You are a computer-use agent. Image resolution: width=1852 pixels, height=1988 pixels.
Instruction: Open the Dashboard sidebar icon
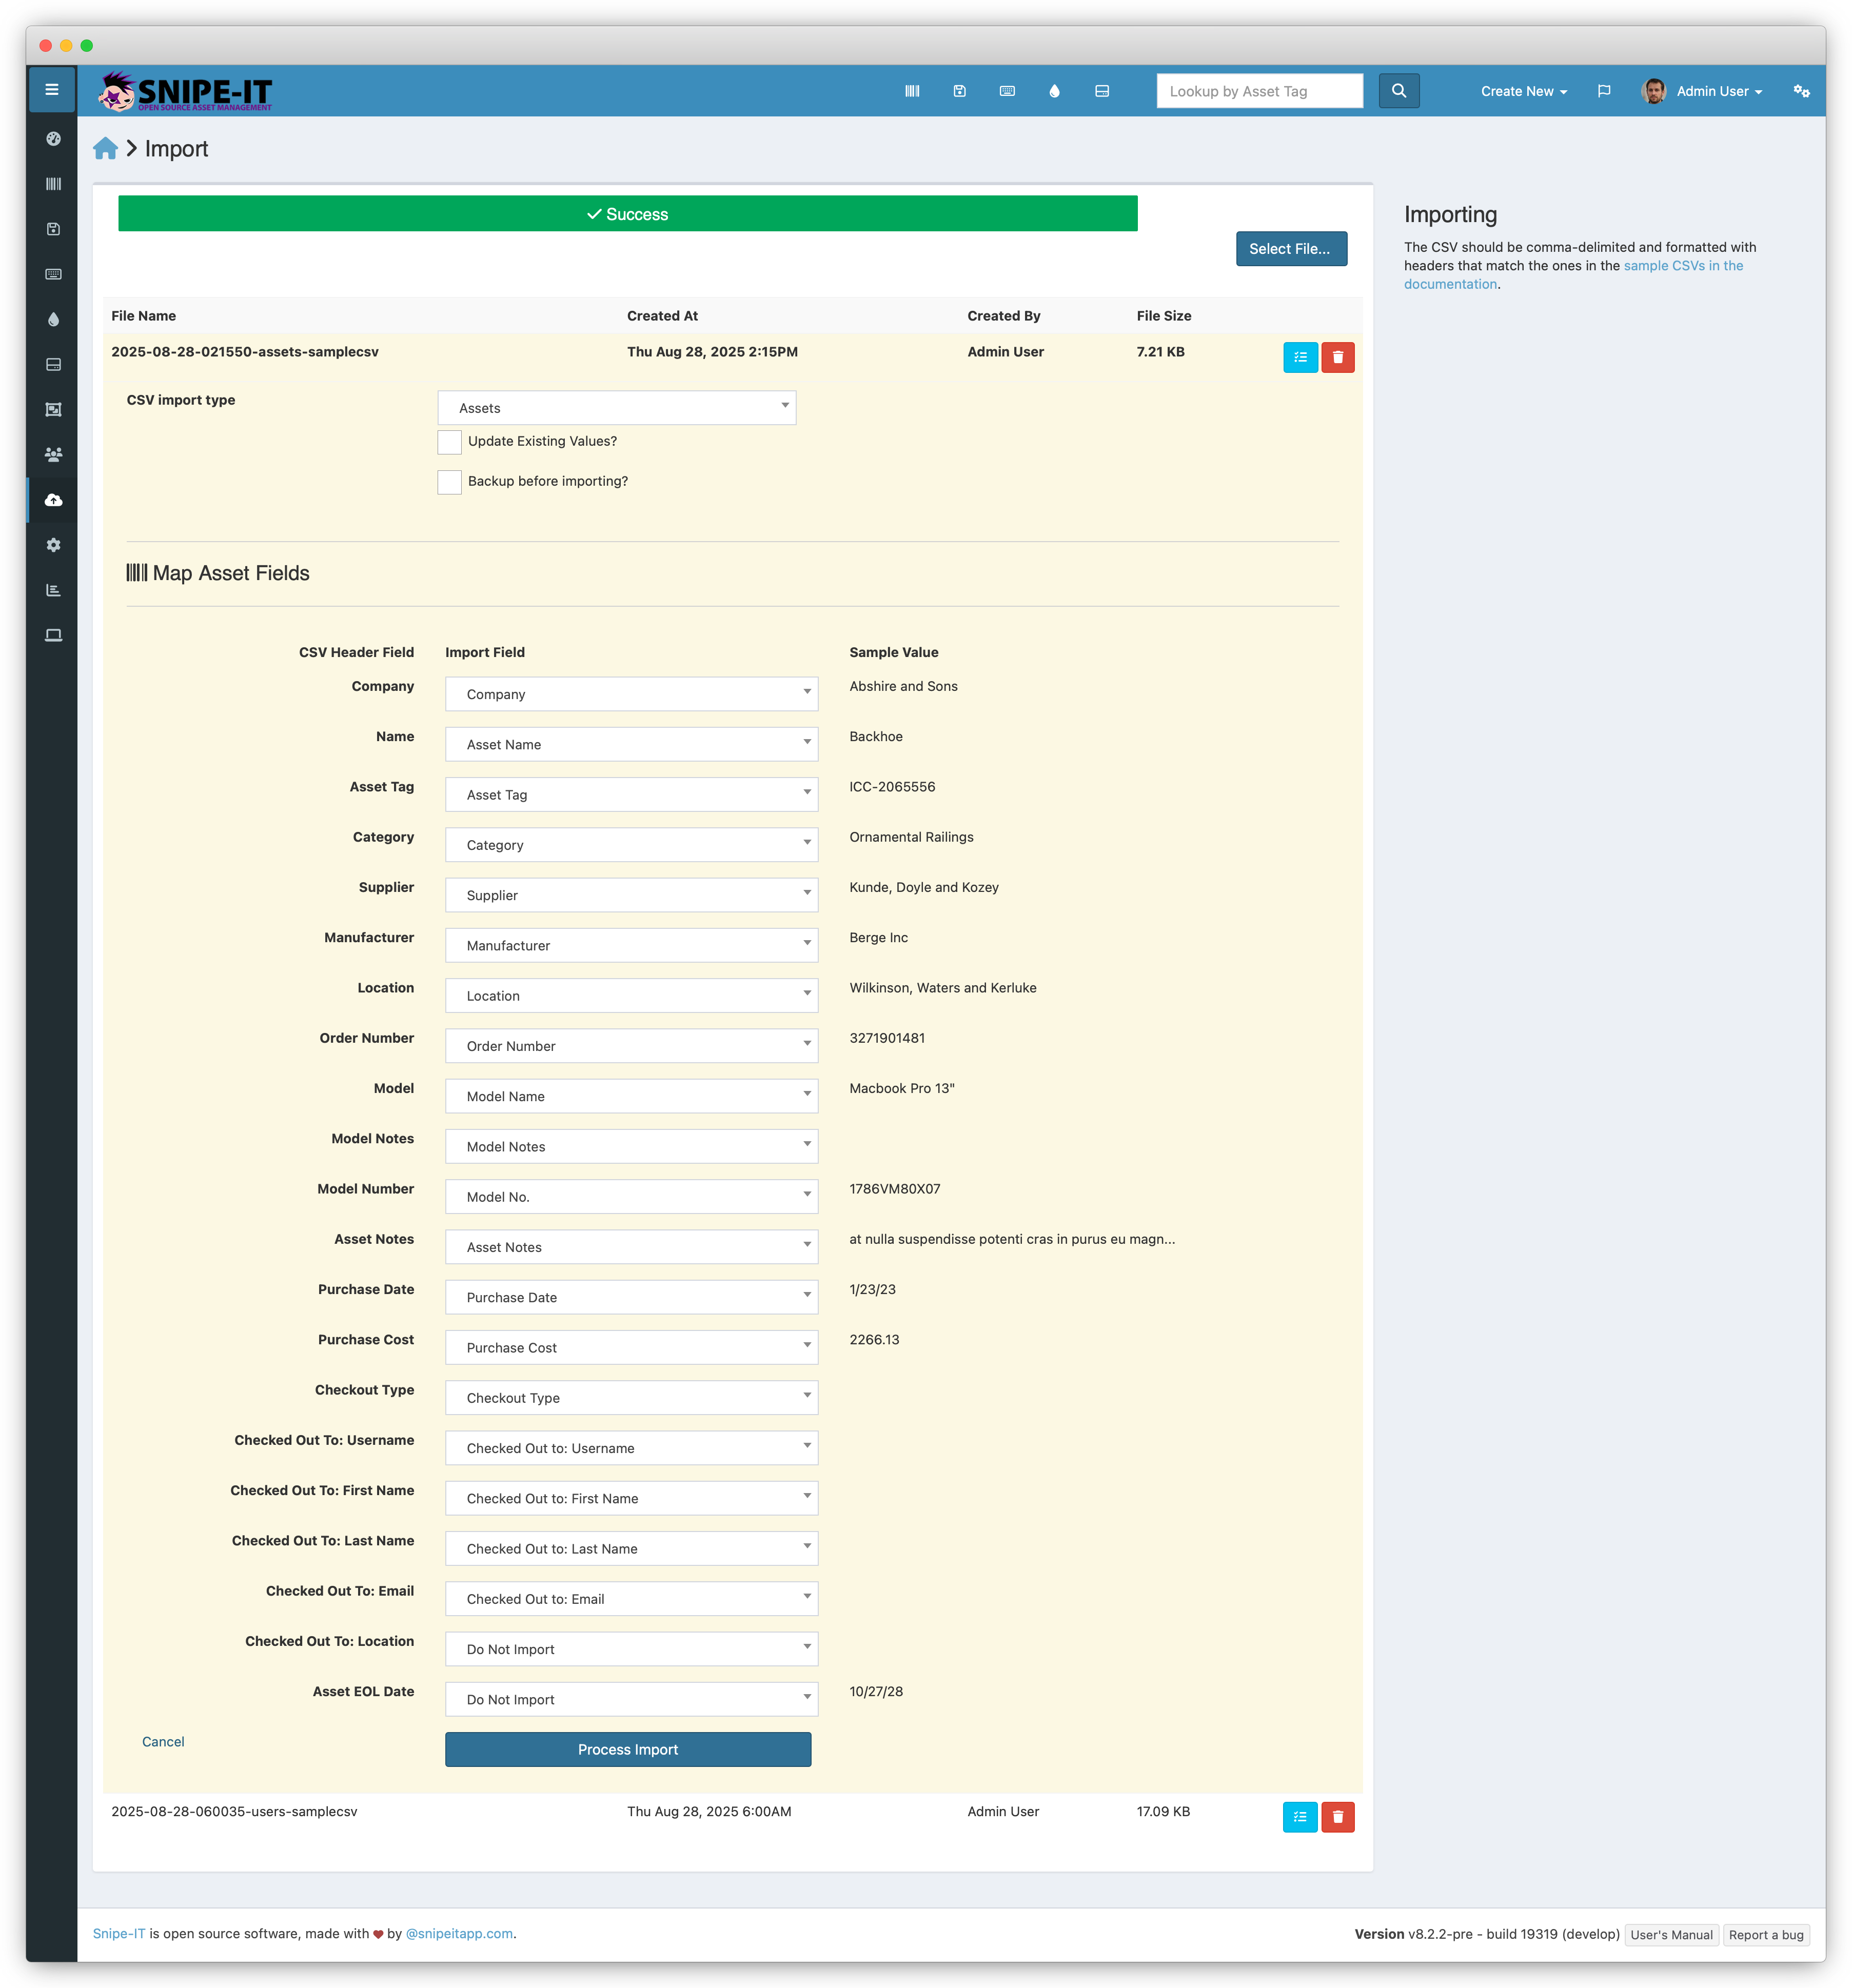53,139
